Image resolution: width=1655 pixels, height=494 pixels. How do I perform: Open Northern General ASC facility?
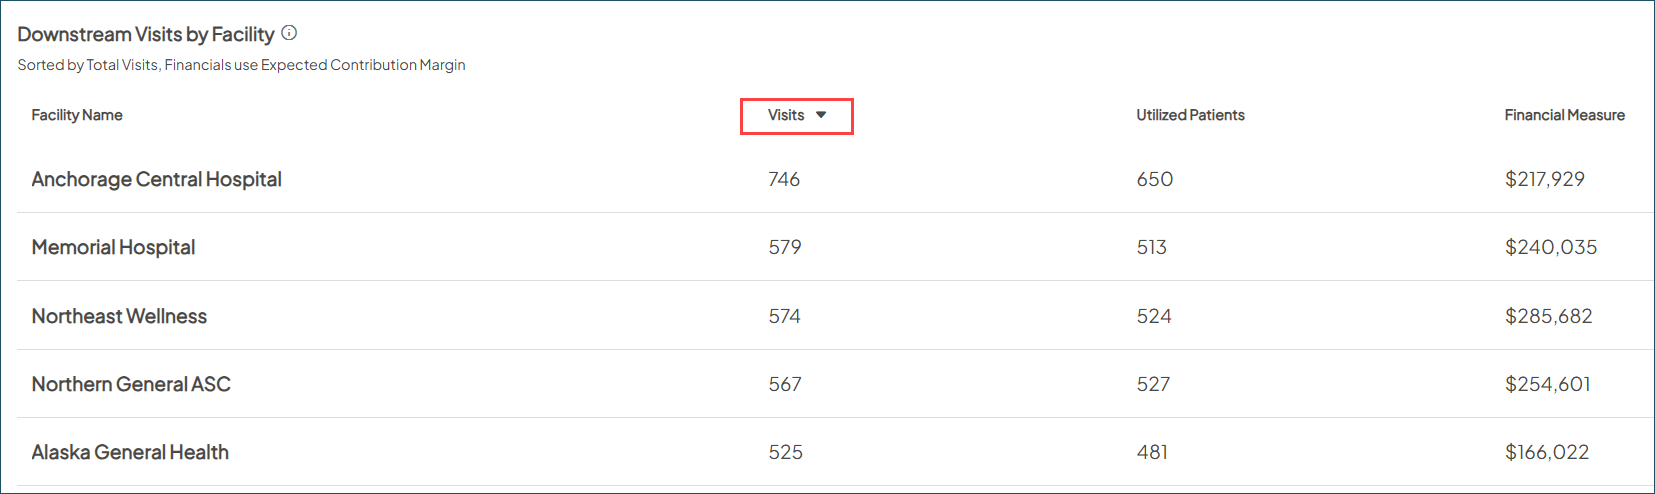tap(131, 384)
